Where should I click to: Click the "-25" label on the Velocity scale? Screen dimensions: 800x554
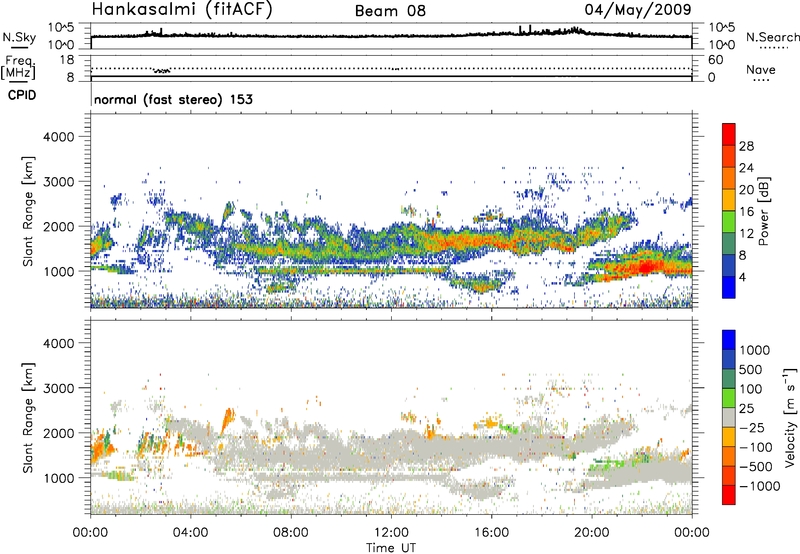coord(752,428)
